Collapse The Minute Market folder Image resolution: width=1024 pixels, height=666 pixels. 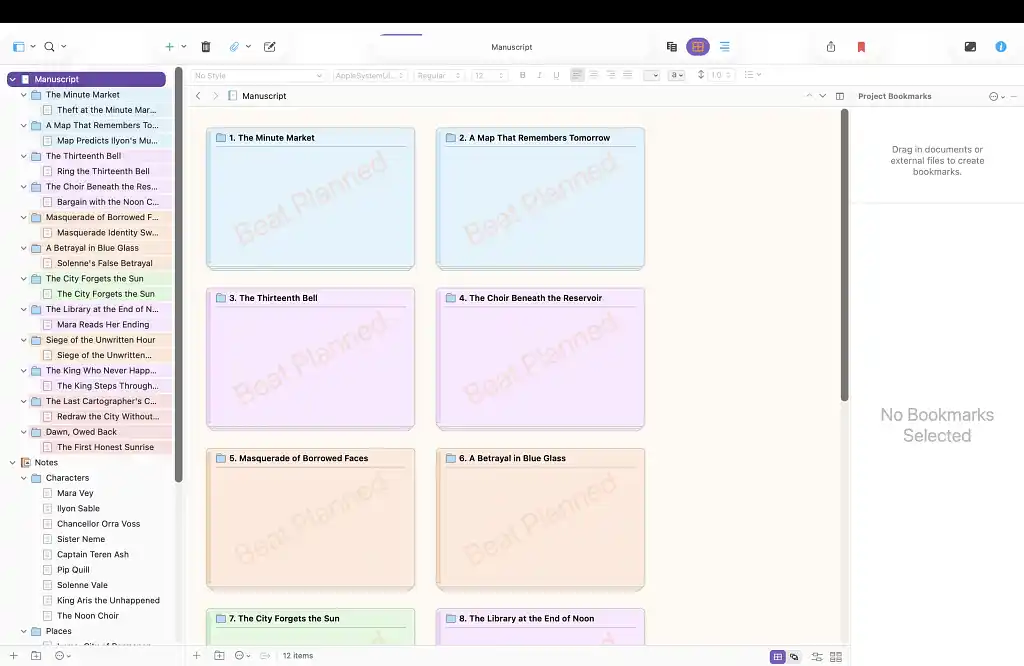24,95
